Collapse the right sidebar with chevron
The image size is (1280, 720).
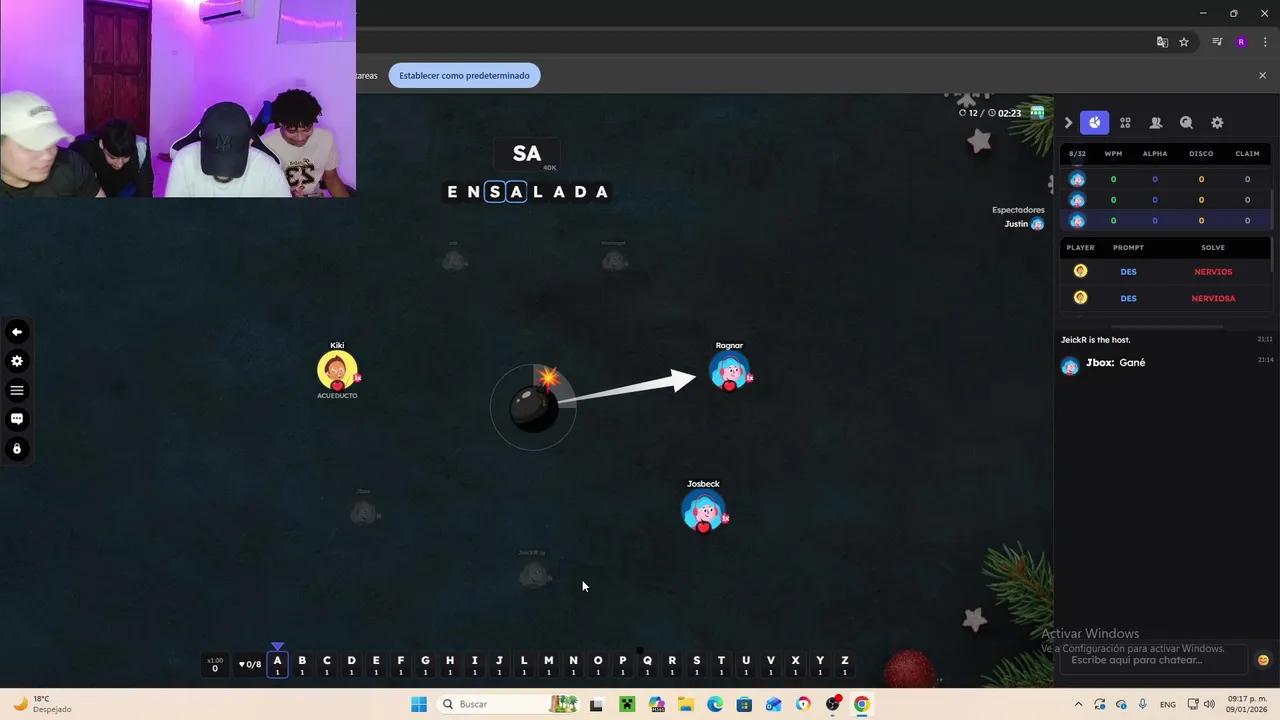1068,123
